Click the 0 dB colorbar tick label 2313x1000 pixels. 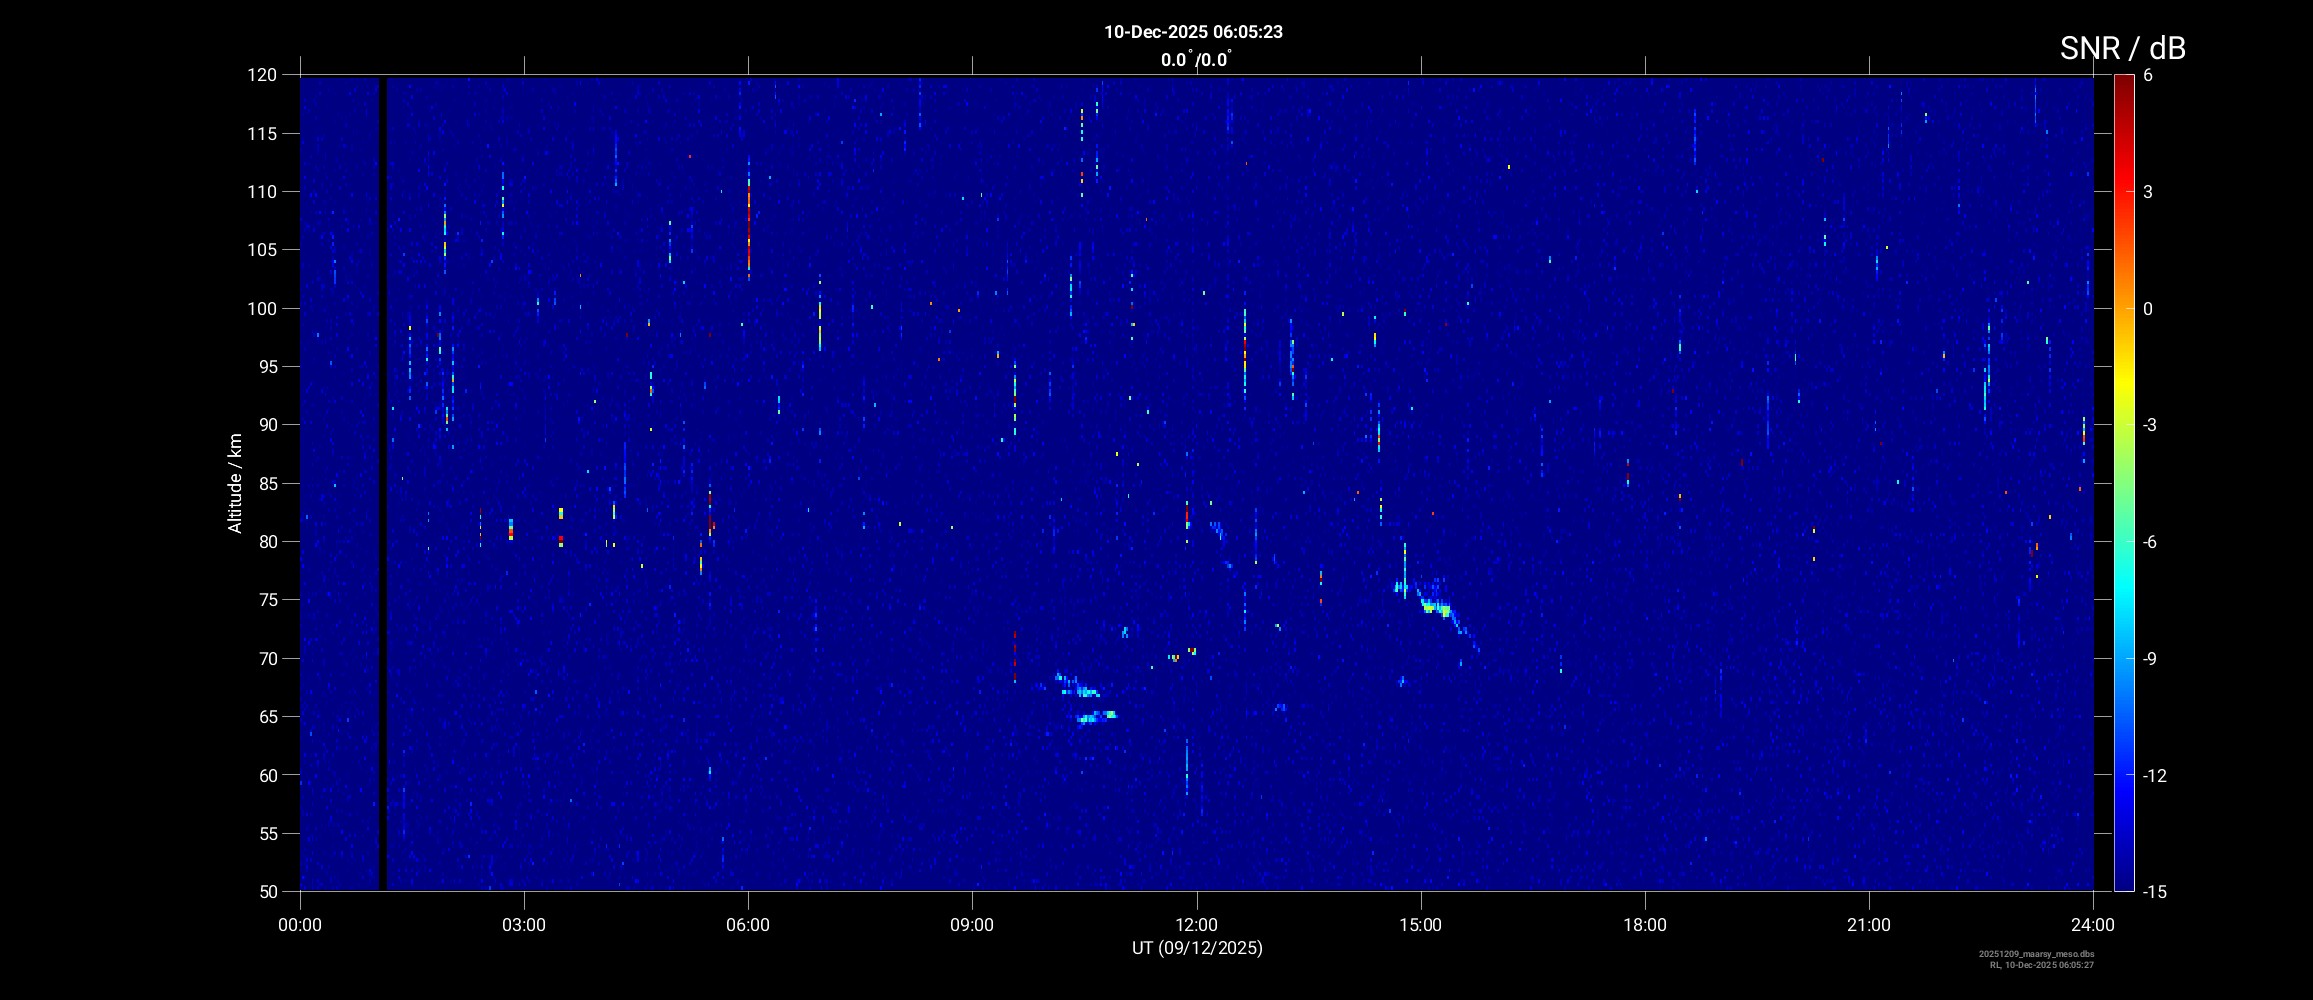pos(2148,309)
